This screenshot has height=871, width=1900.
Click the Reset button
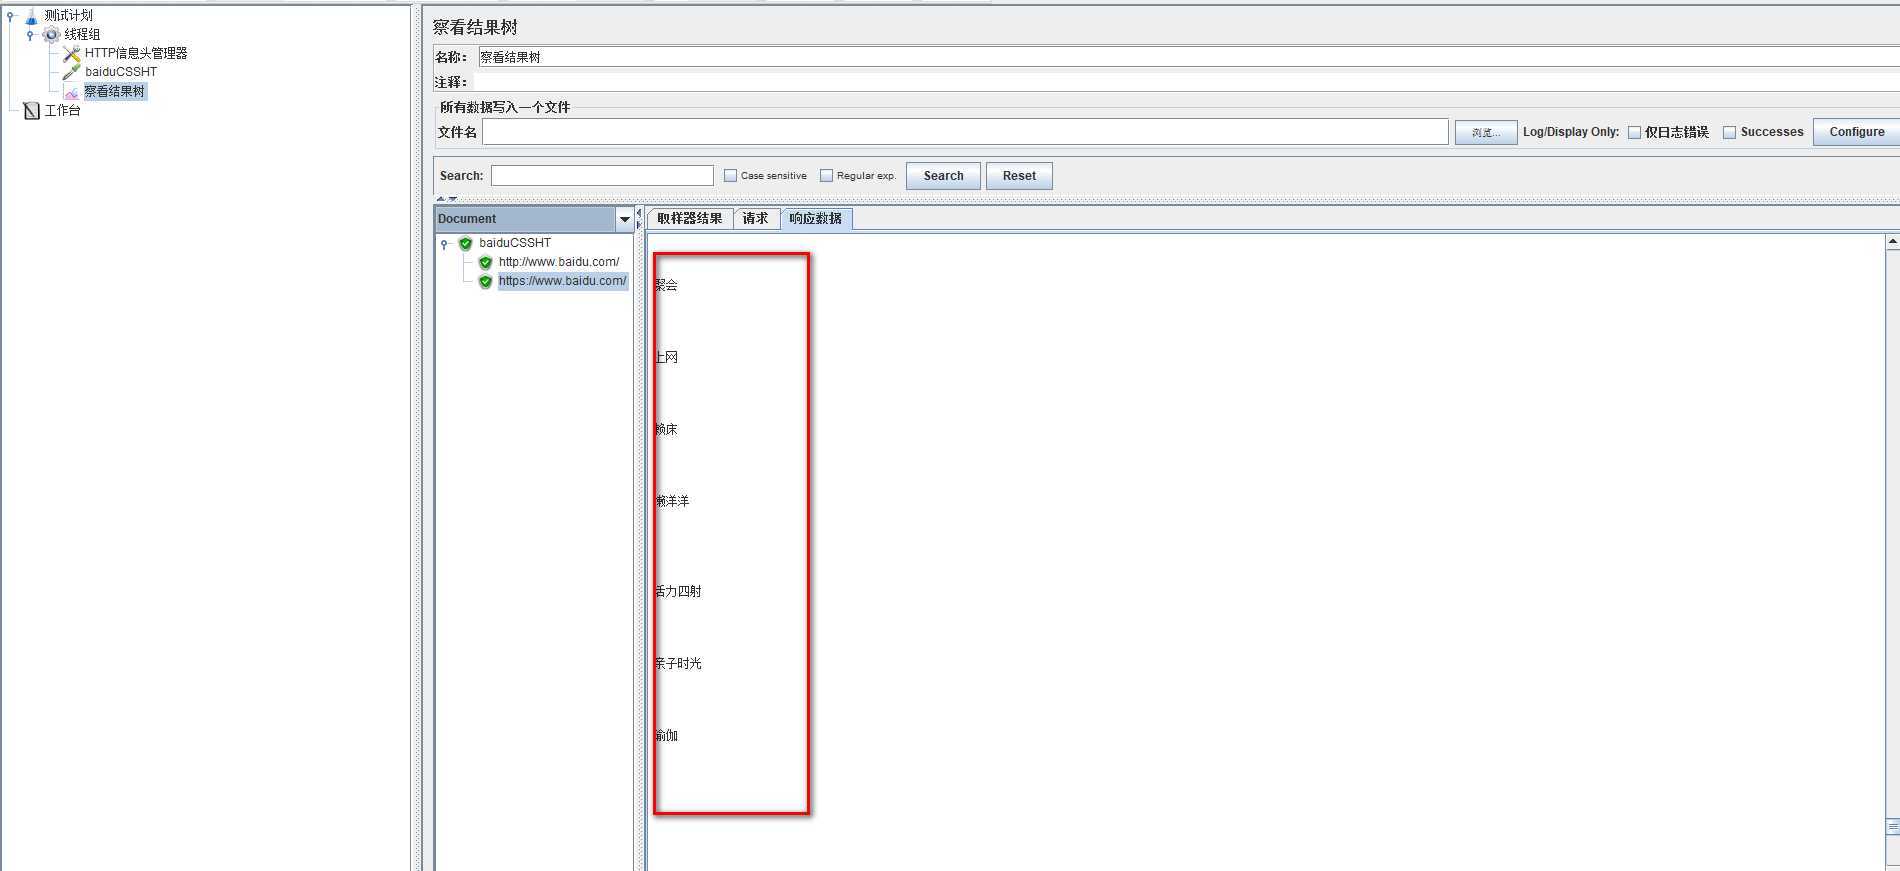[x=1019, y=176]
